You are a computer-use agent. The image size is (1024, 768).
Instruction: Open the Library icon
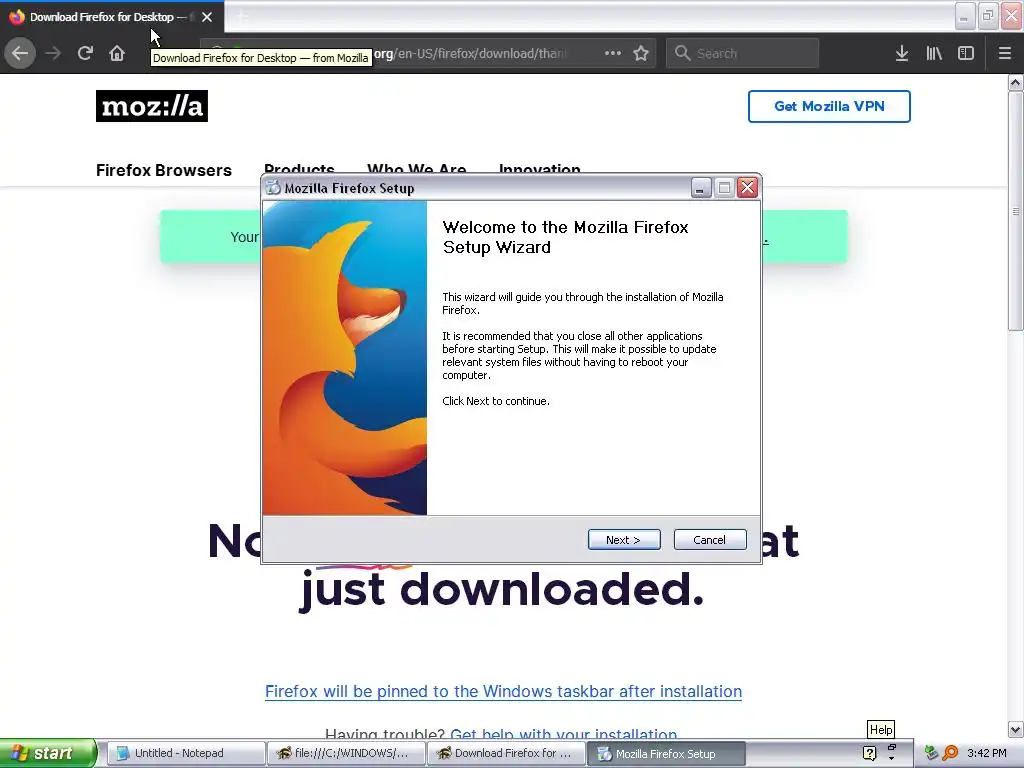click(934, 53)
